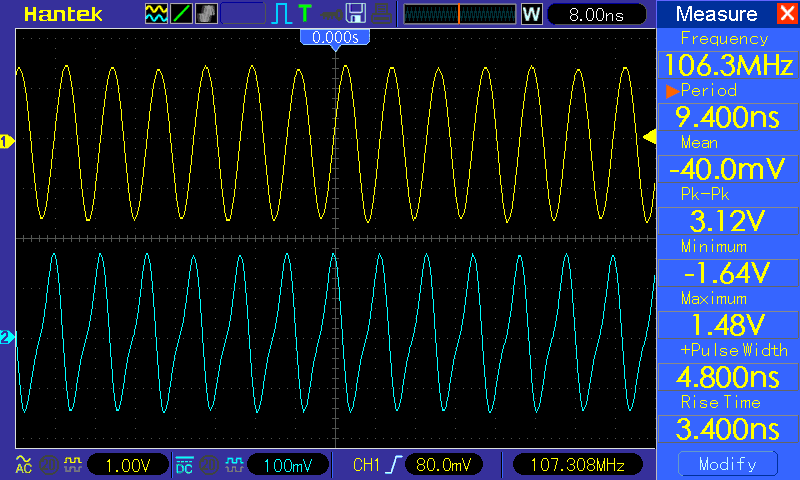Open the CH2 100mV scale setting
This screenshot has width=800, height=480.
[290, 464]
